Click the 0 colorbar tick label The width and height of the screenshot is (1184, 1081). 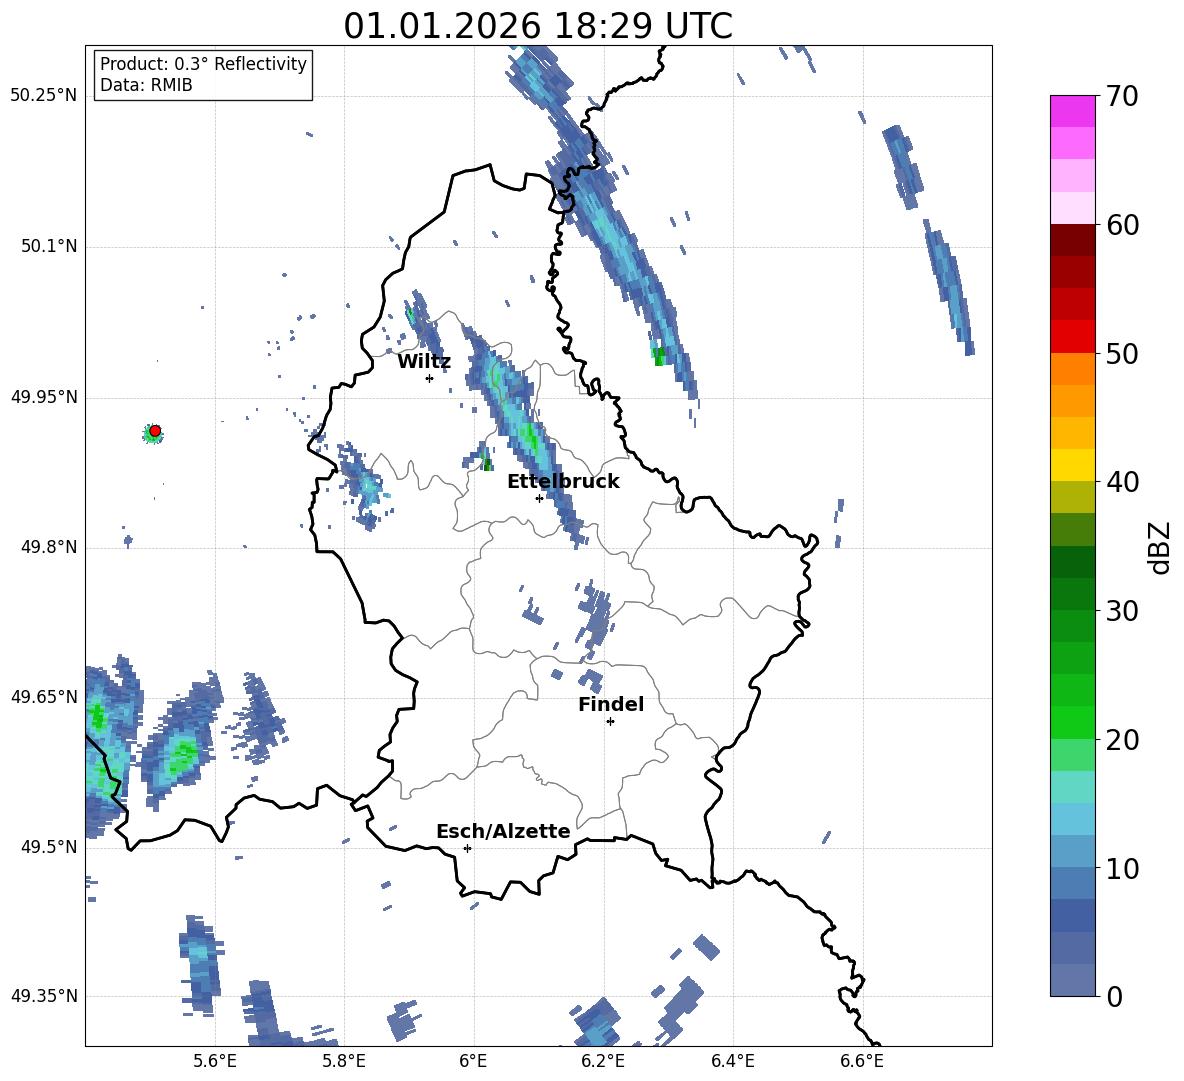pos(1115,997)
